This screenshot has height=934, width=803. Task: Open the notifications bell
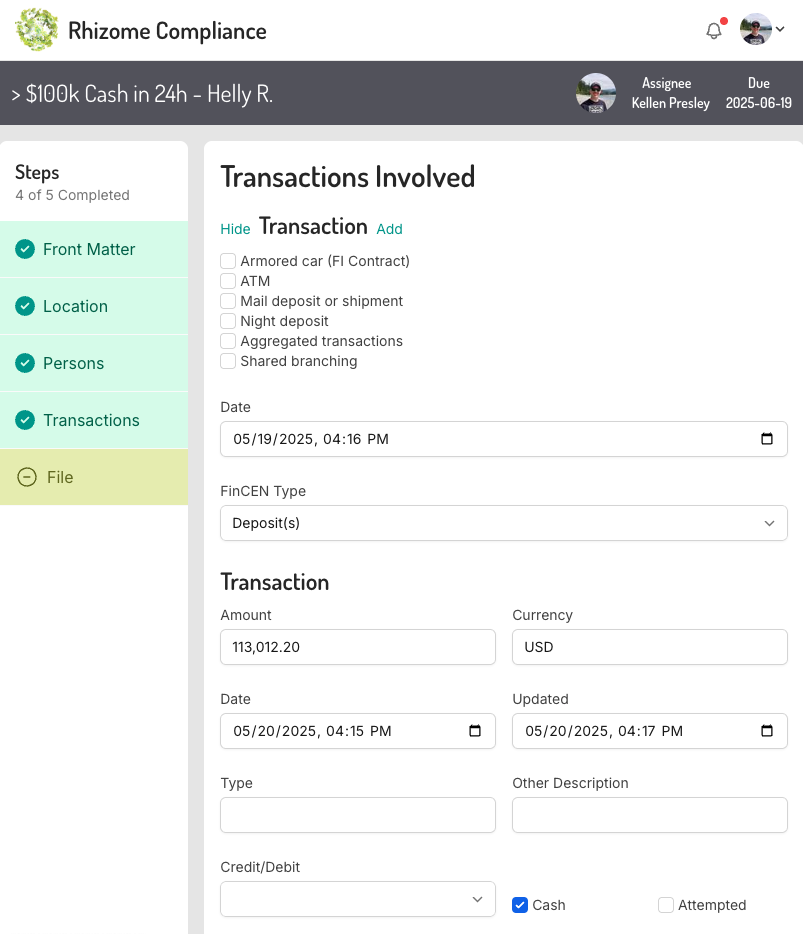(714, 30)
